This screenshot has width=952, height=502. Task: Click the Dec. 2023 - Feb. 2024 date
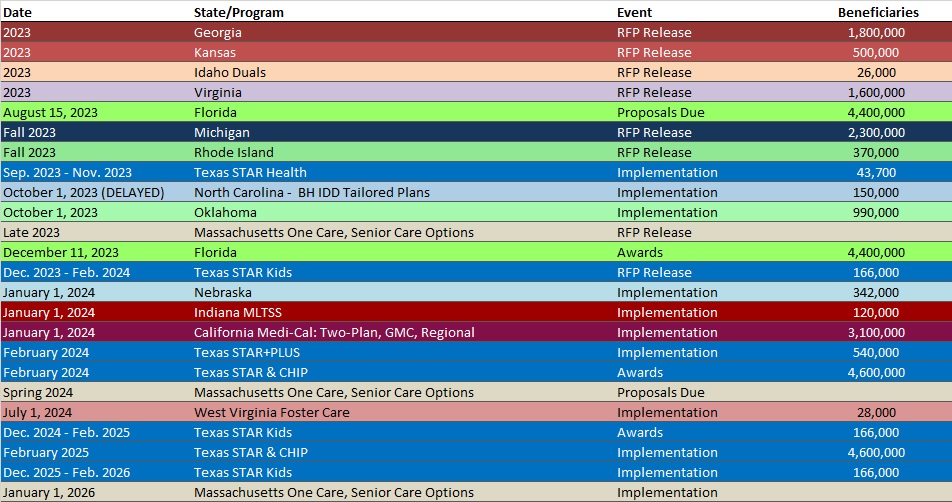[x=66, y=273]
